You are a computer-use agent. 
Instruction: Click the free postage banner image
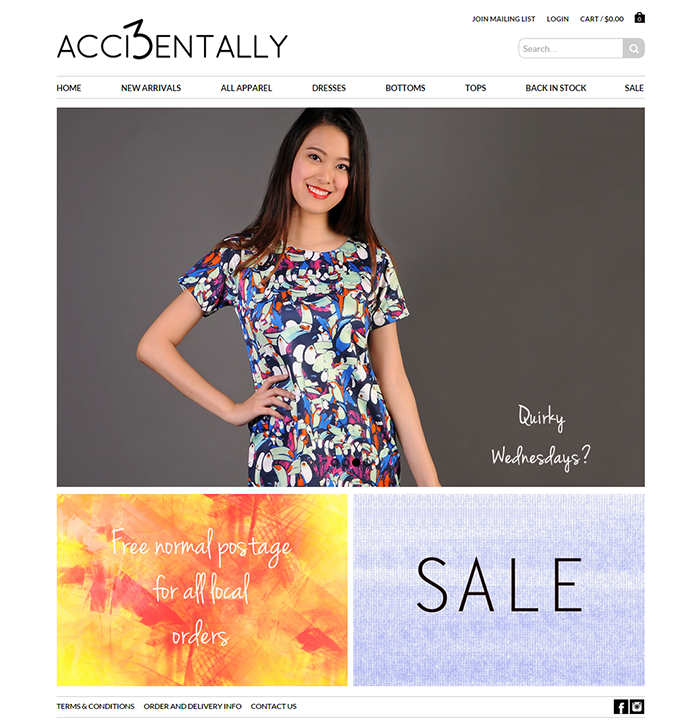tap(202, 589)
